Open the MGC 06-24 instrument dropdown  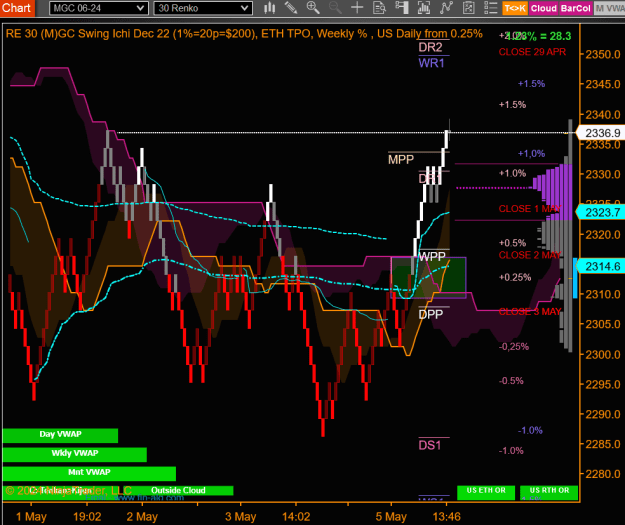coord(99,8)
